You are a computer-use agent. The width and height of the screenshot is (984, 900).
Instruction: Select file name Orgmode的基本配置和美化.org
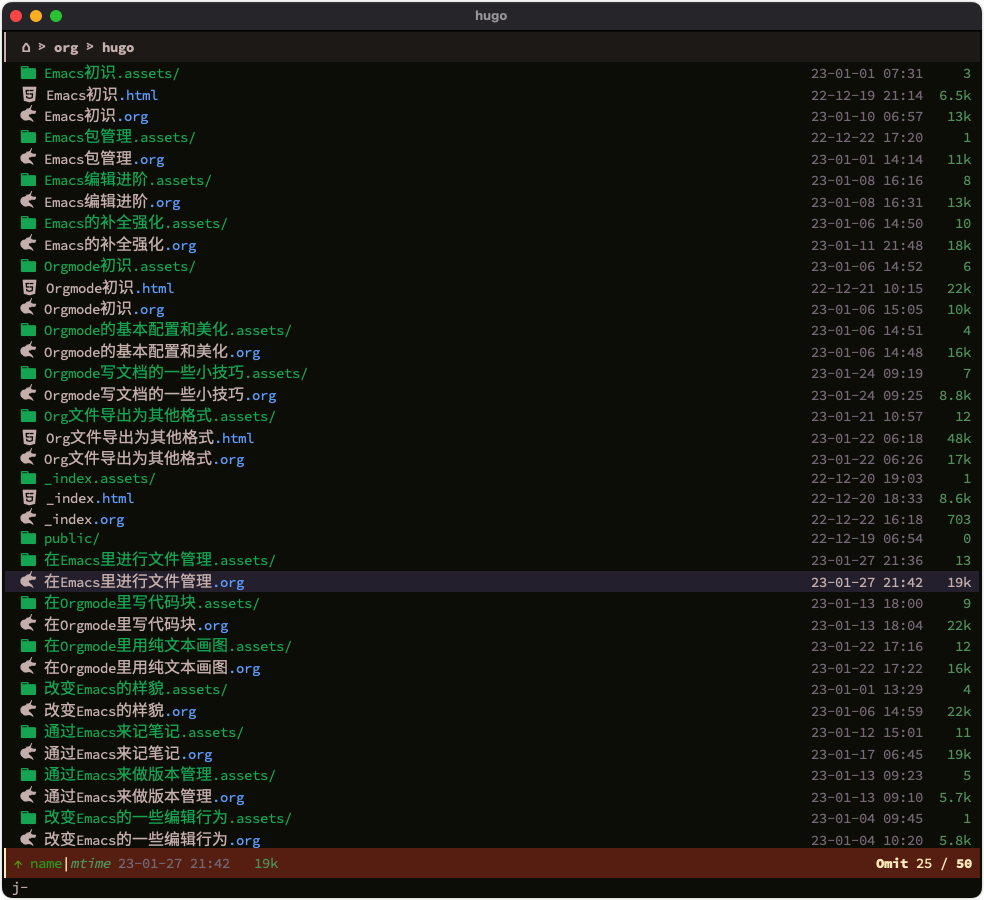click(152, 352)
